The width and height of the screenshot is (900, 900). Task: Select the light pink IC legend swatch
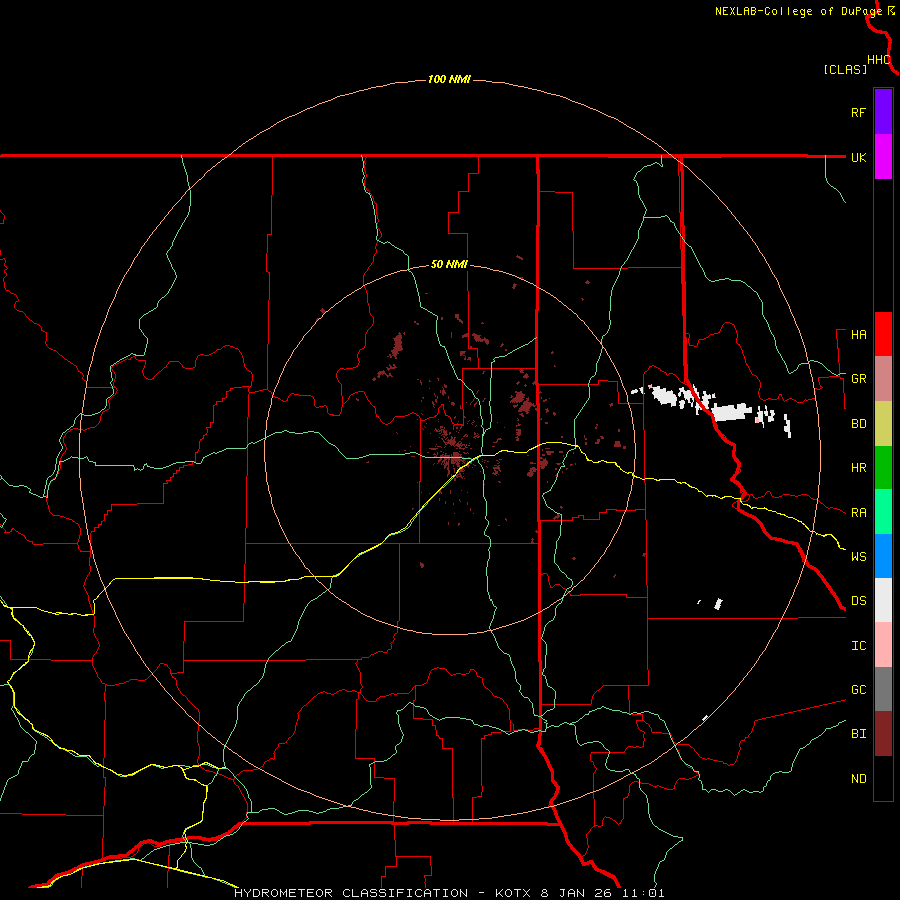[x=883, y=645]
